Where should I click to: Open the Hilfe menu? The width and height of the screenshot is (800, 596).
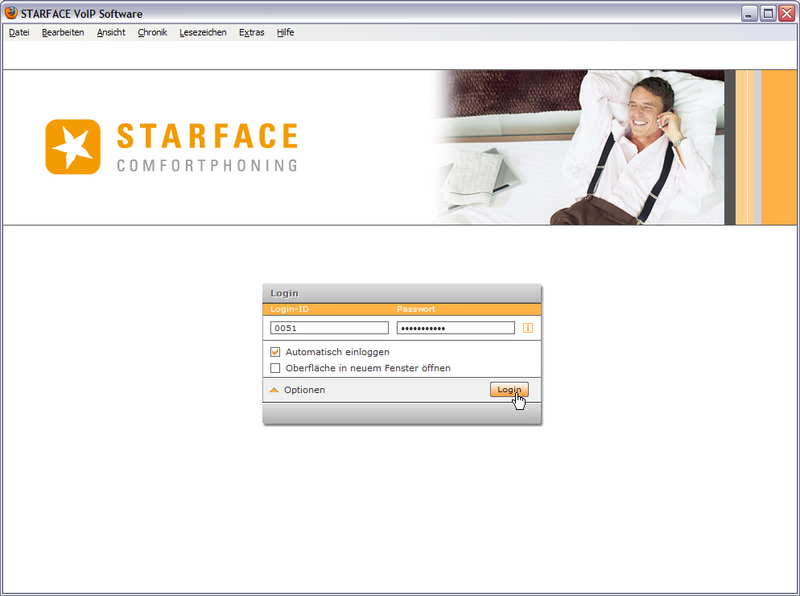[x=285, y=32]
